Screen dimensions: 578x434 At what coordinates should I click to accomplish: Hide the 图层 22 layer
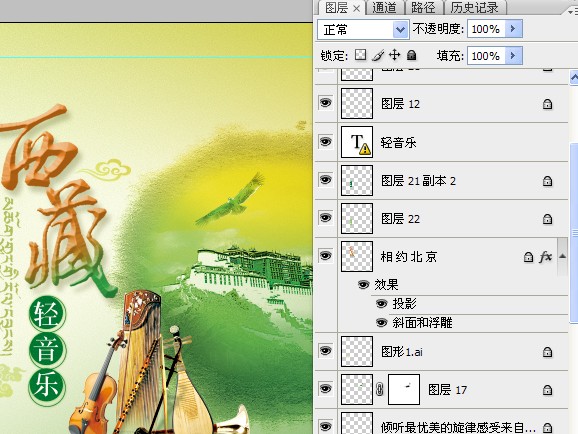(325, 218)
